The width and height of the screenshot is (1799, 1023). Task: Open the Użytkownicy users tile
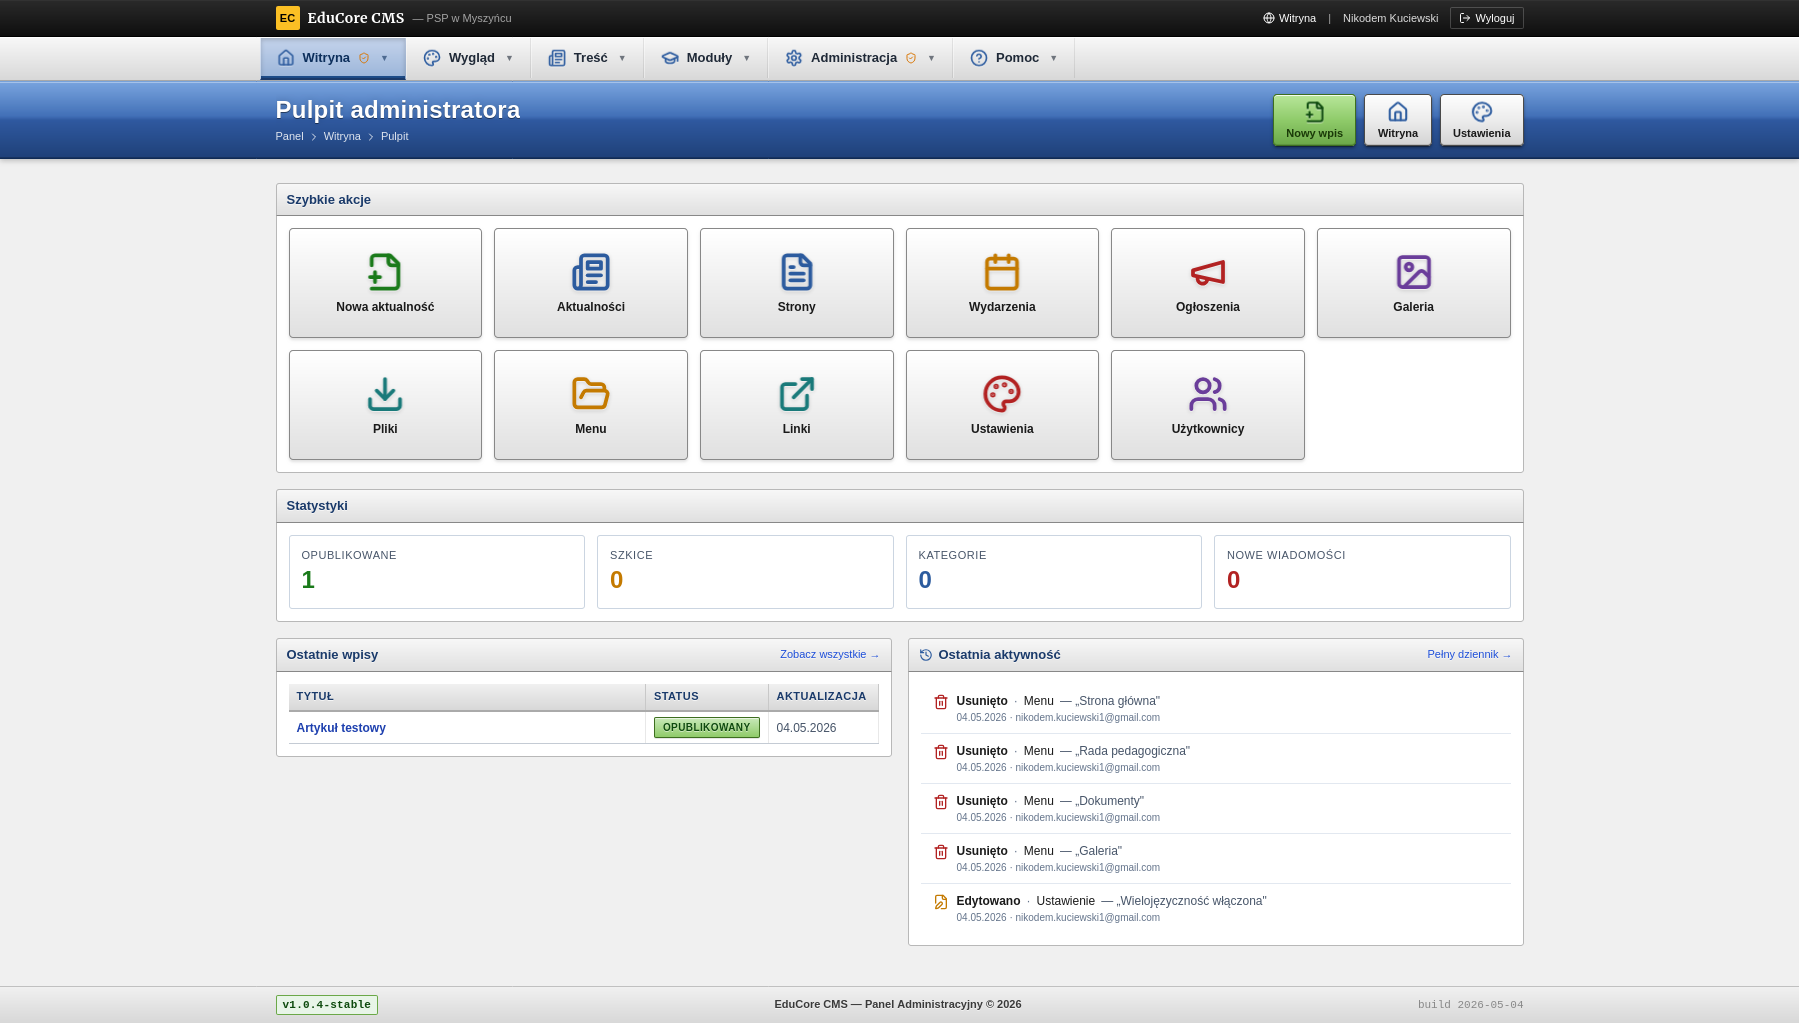[x=1208, y=405]
